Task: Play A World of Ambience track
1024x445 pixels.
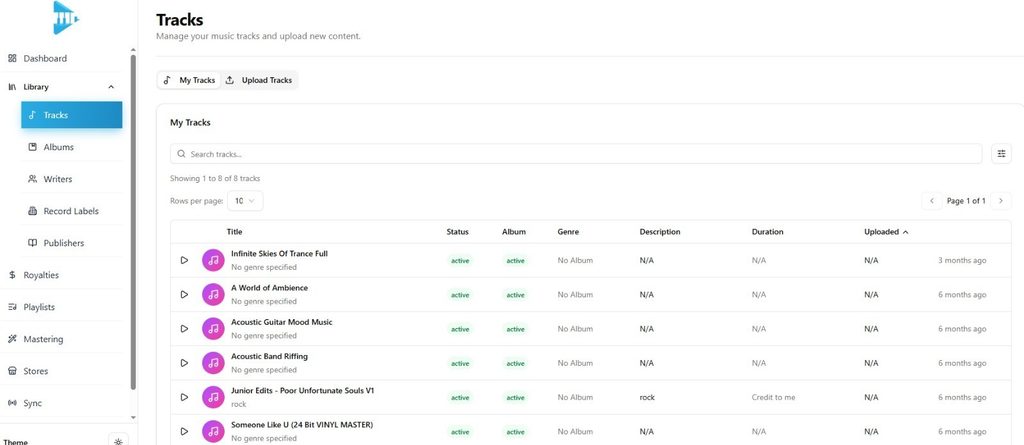Action: tap(185, 295)
